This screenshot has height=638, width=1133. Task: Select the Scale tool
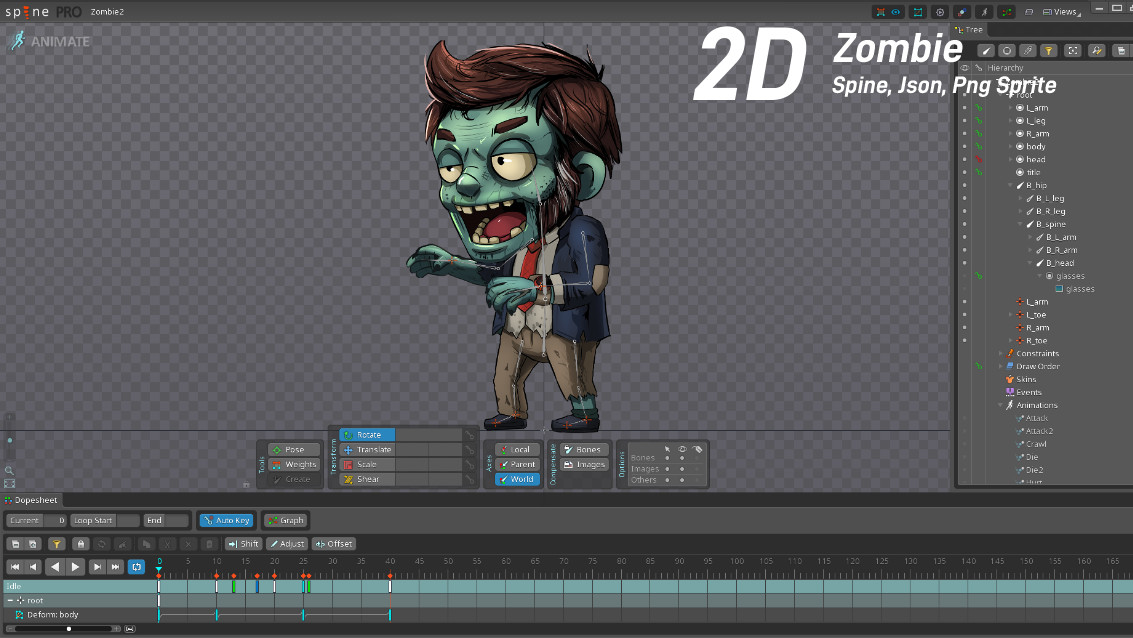point(365,464)
